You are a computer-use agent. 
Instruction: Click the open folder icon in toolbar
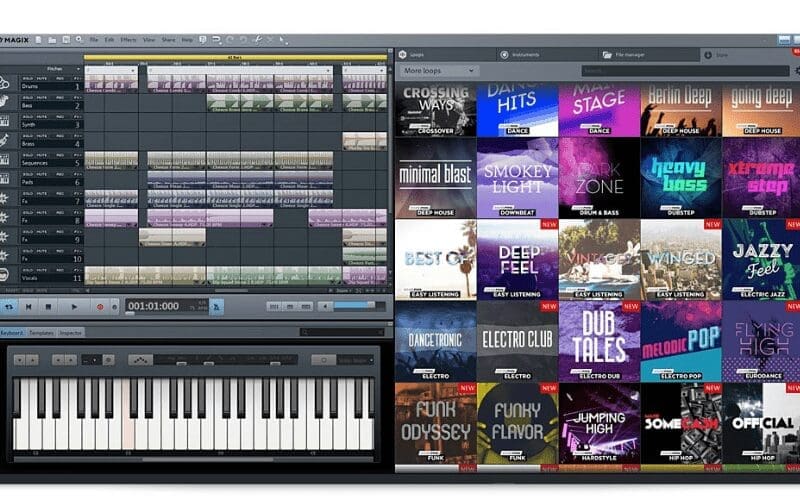(51, 39)
